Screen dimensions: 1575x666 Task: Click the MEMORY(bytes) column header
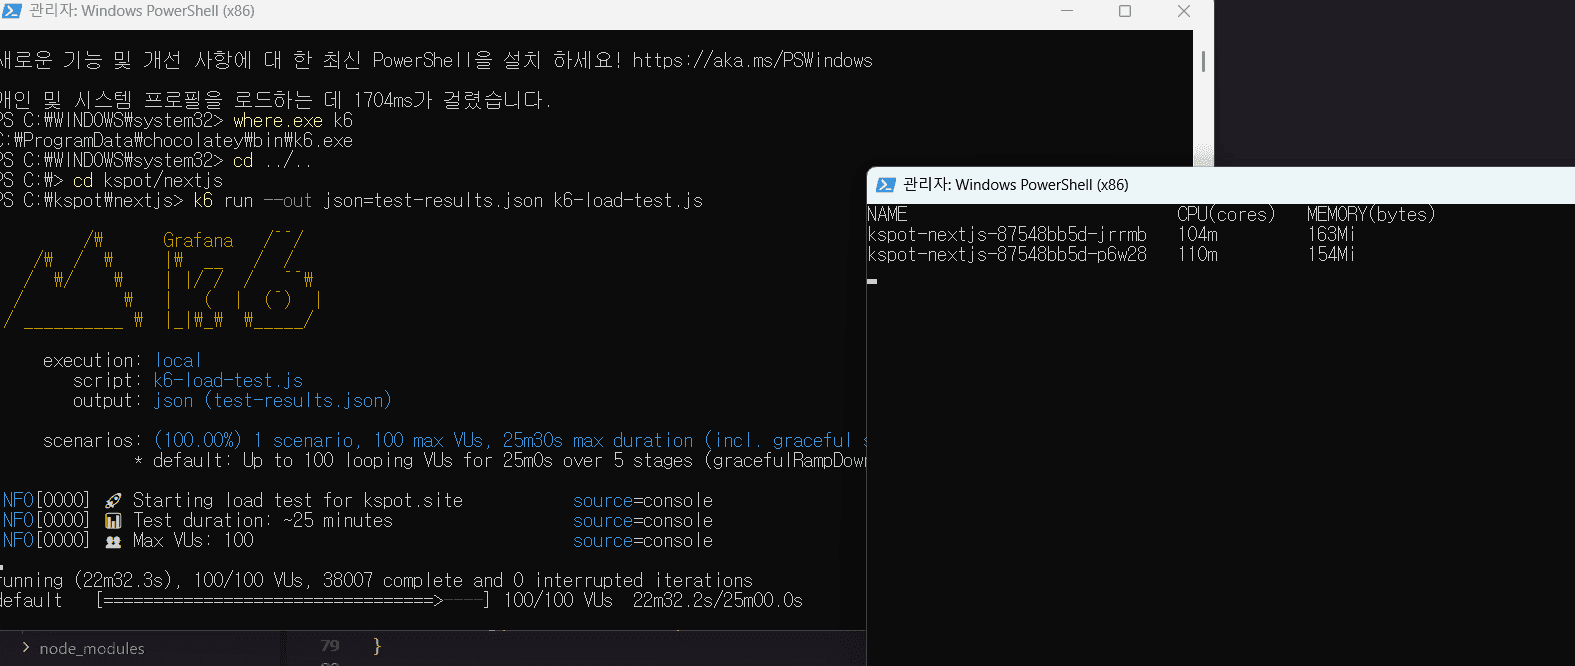[1370, 214]
